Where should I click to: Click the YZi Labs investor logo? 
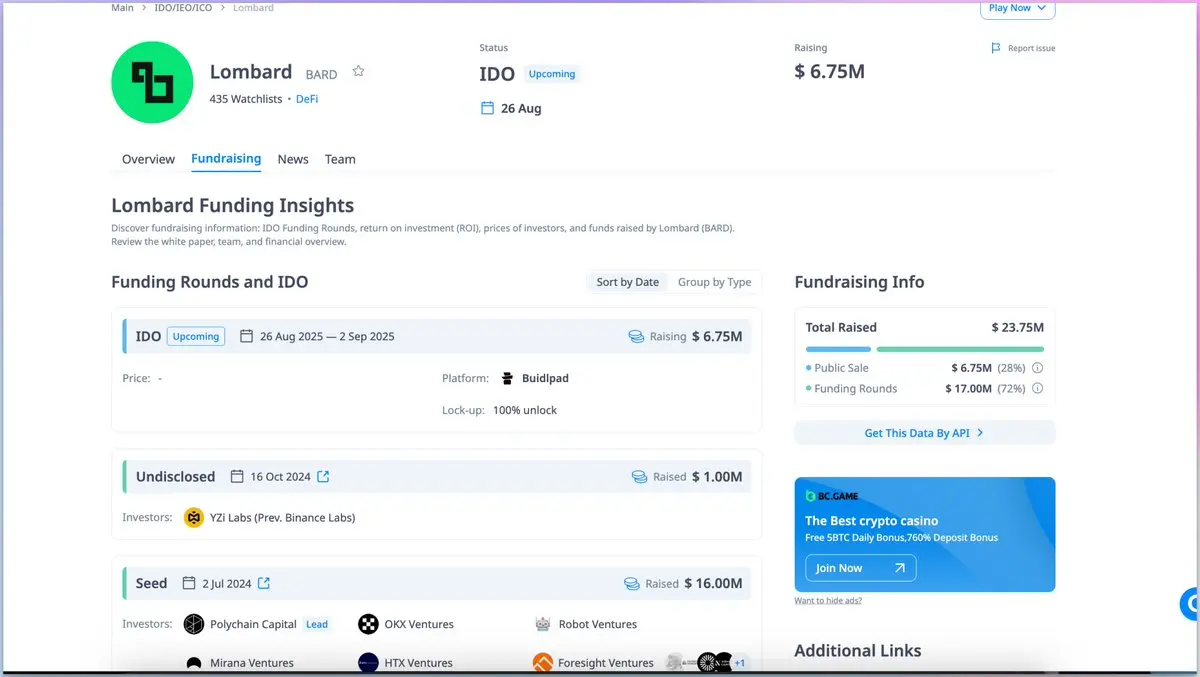[x=194, y=518]
